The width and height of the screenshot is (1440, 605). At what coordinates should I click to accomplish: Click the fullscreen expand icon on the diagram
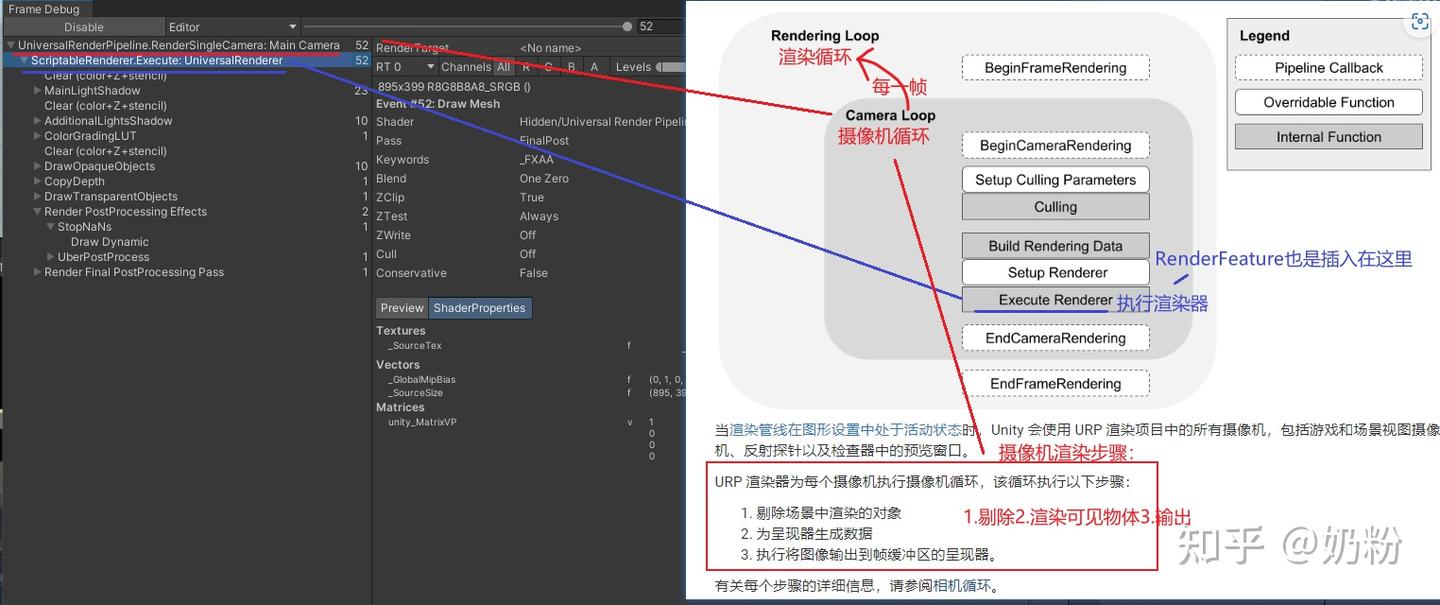[1419, 21]
